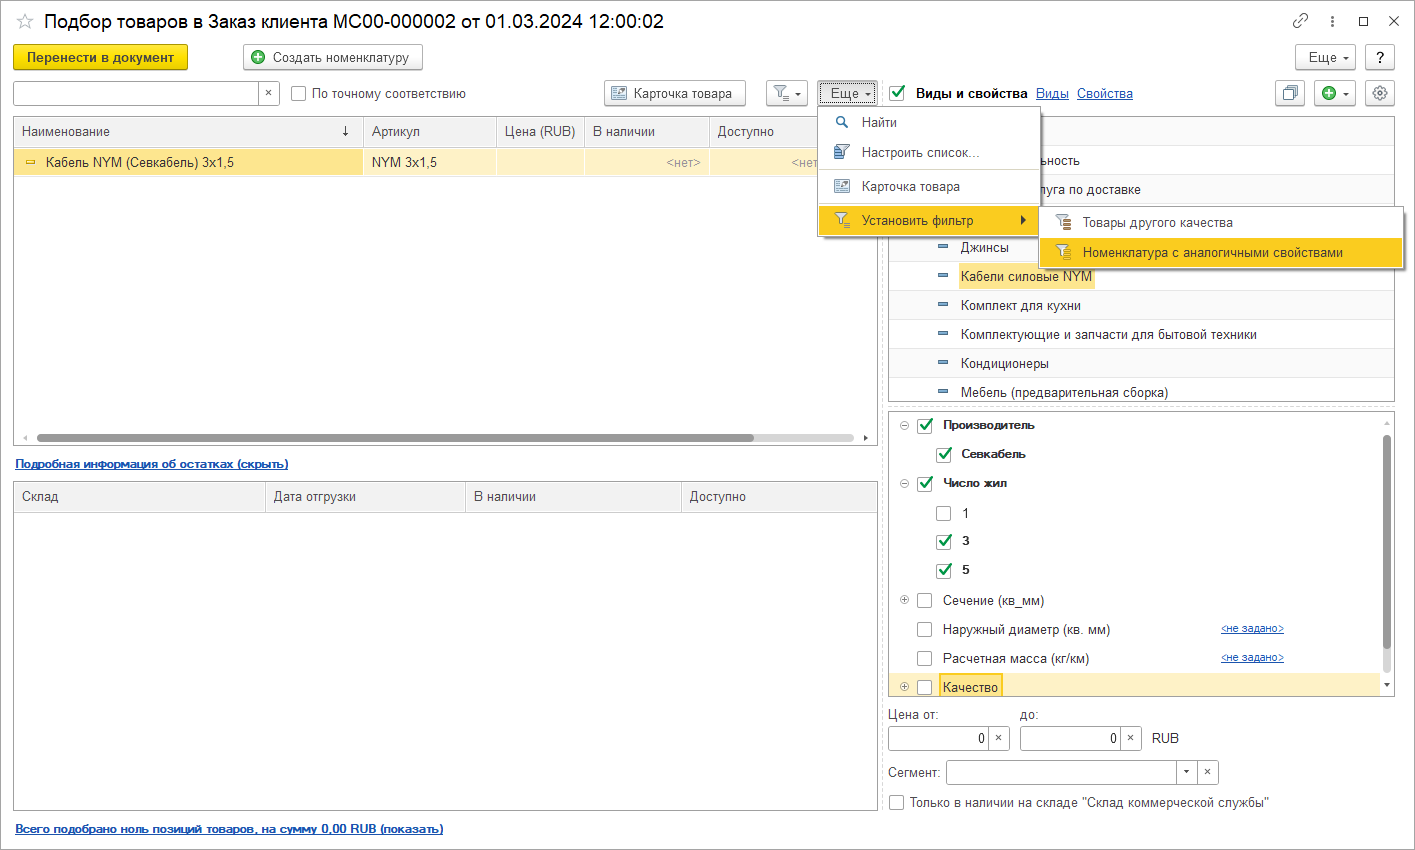Image resolution: width=1415 pixels, height=850 pixels.
Task: Open the green plus add dropdown
Action: click(x=1335, y=93)
